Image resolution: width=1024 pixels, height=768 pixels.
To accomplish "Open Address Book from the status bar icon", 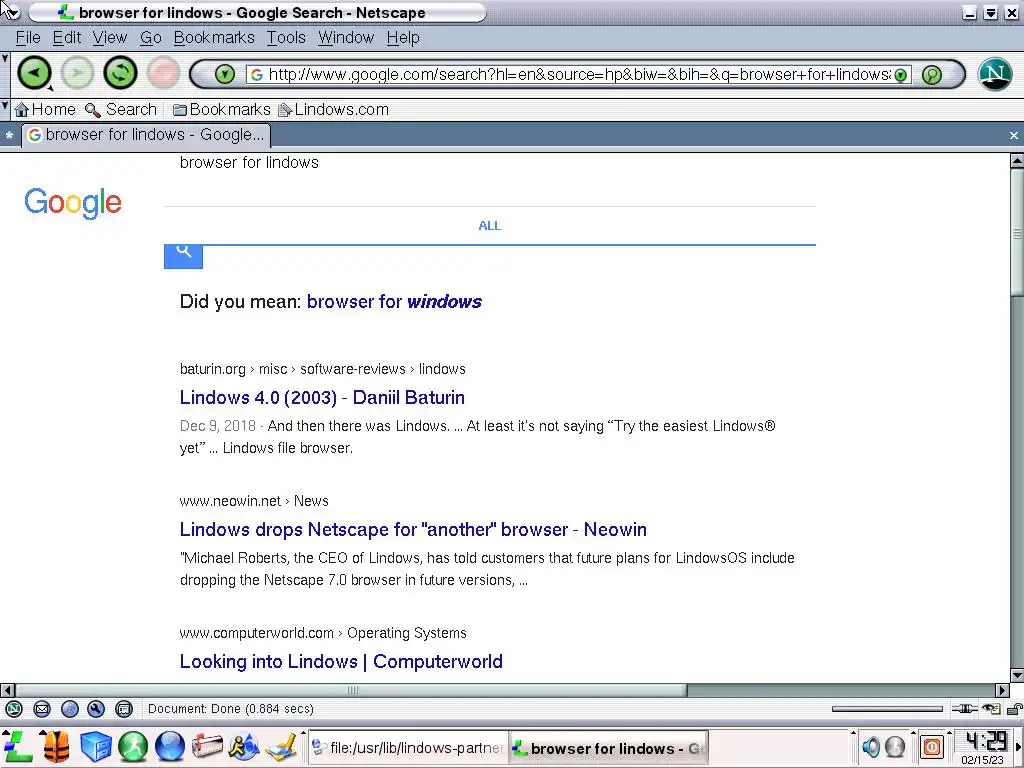I will click(x=123, y=709).
